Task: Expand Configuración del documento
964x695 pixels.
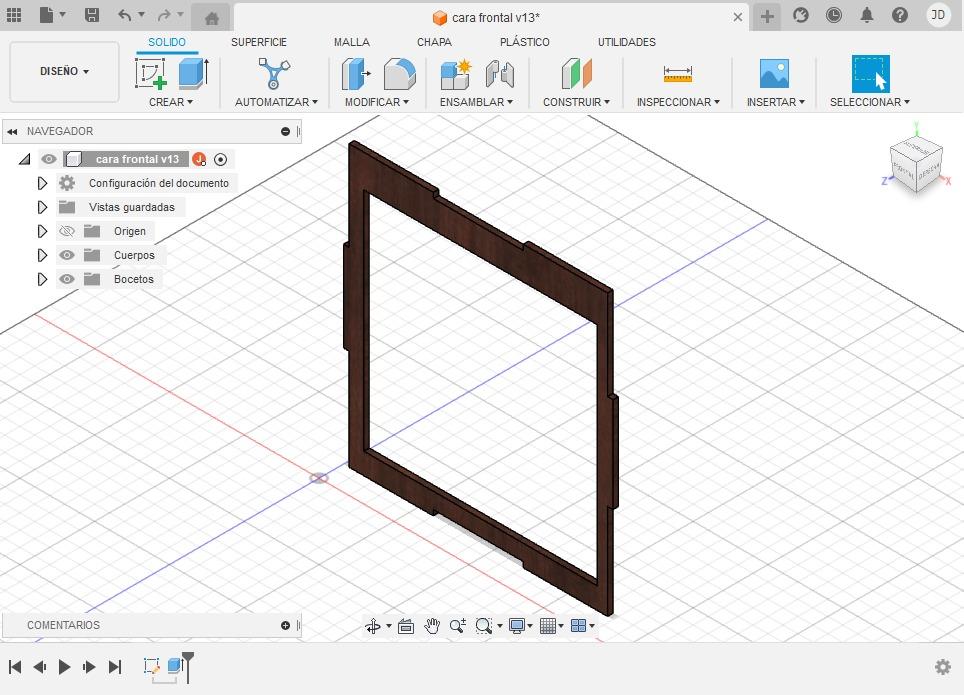Action: click(x=42, y=183)
